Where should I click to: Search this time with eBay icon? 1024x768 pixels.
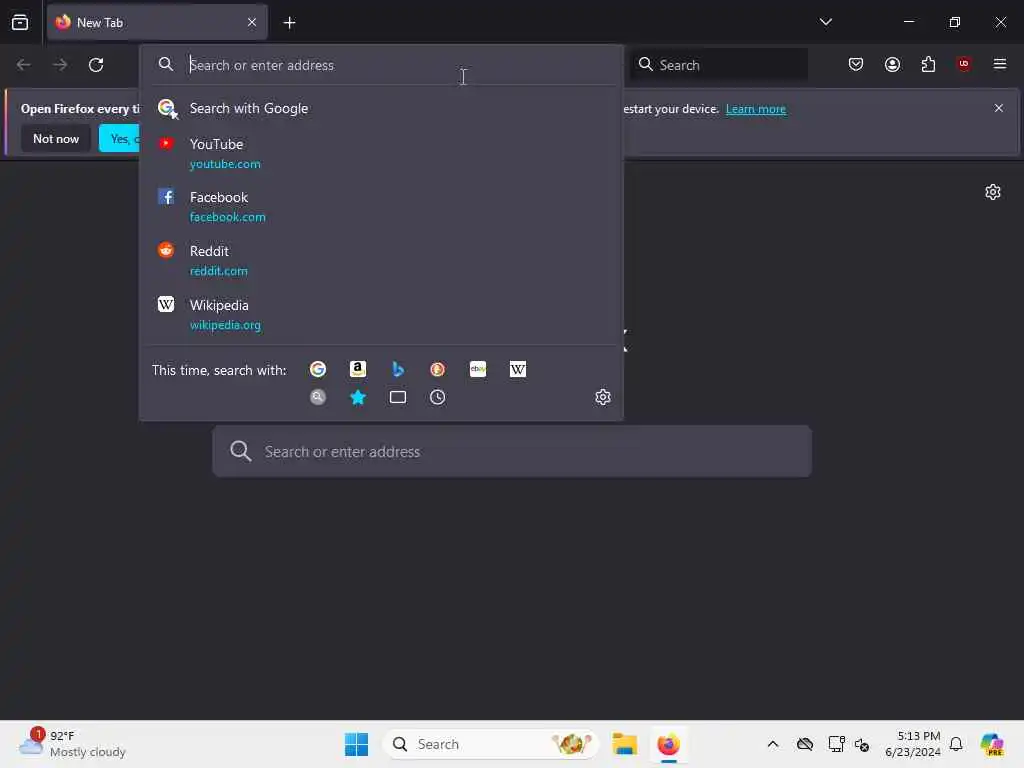tap(478, 370)
